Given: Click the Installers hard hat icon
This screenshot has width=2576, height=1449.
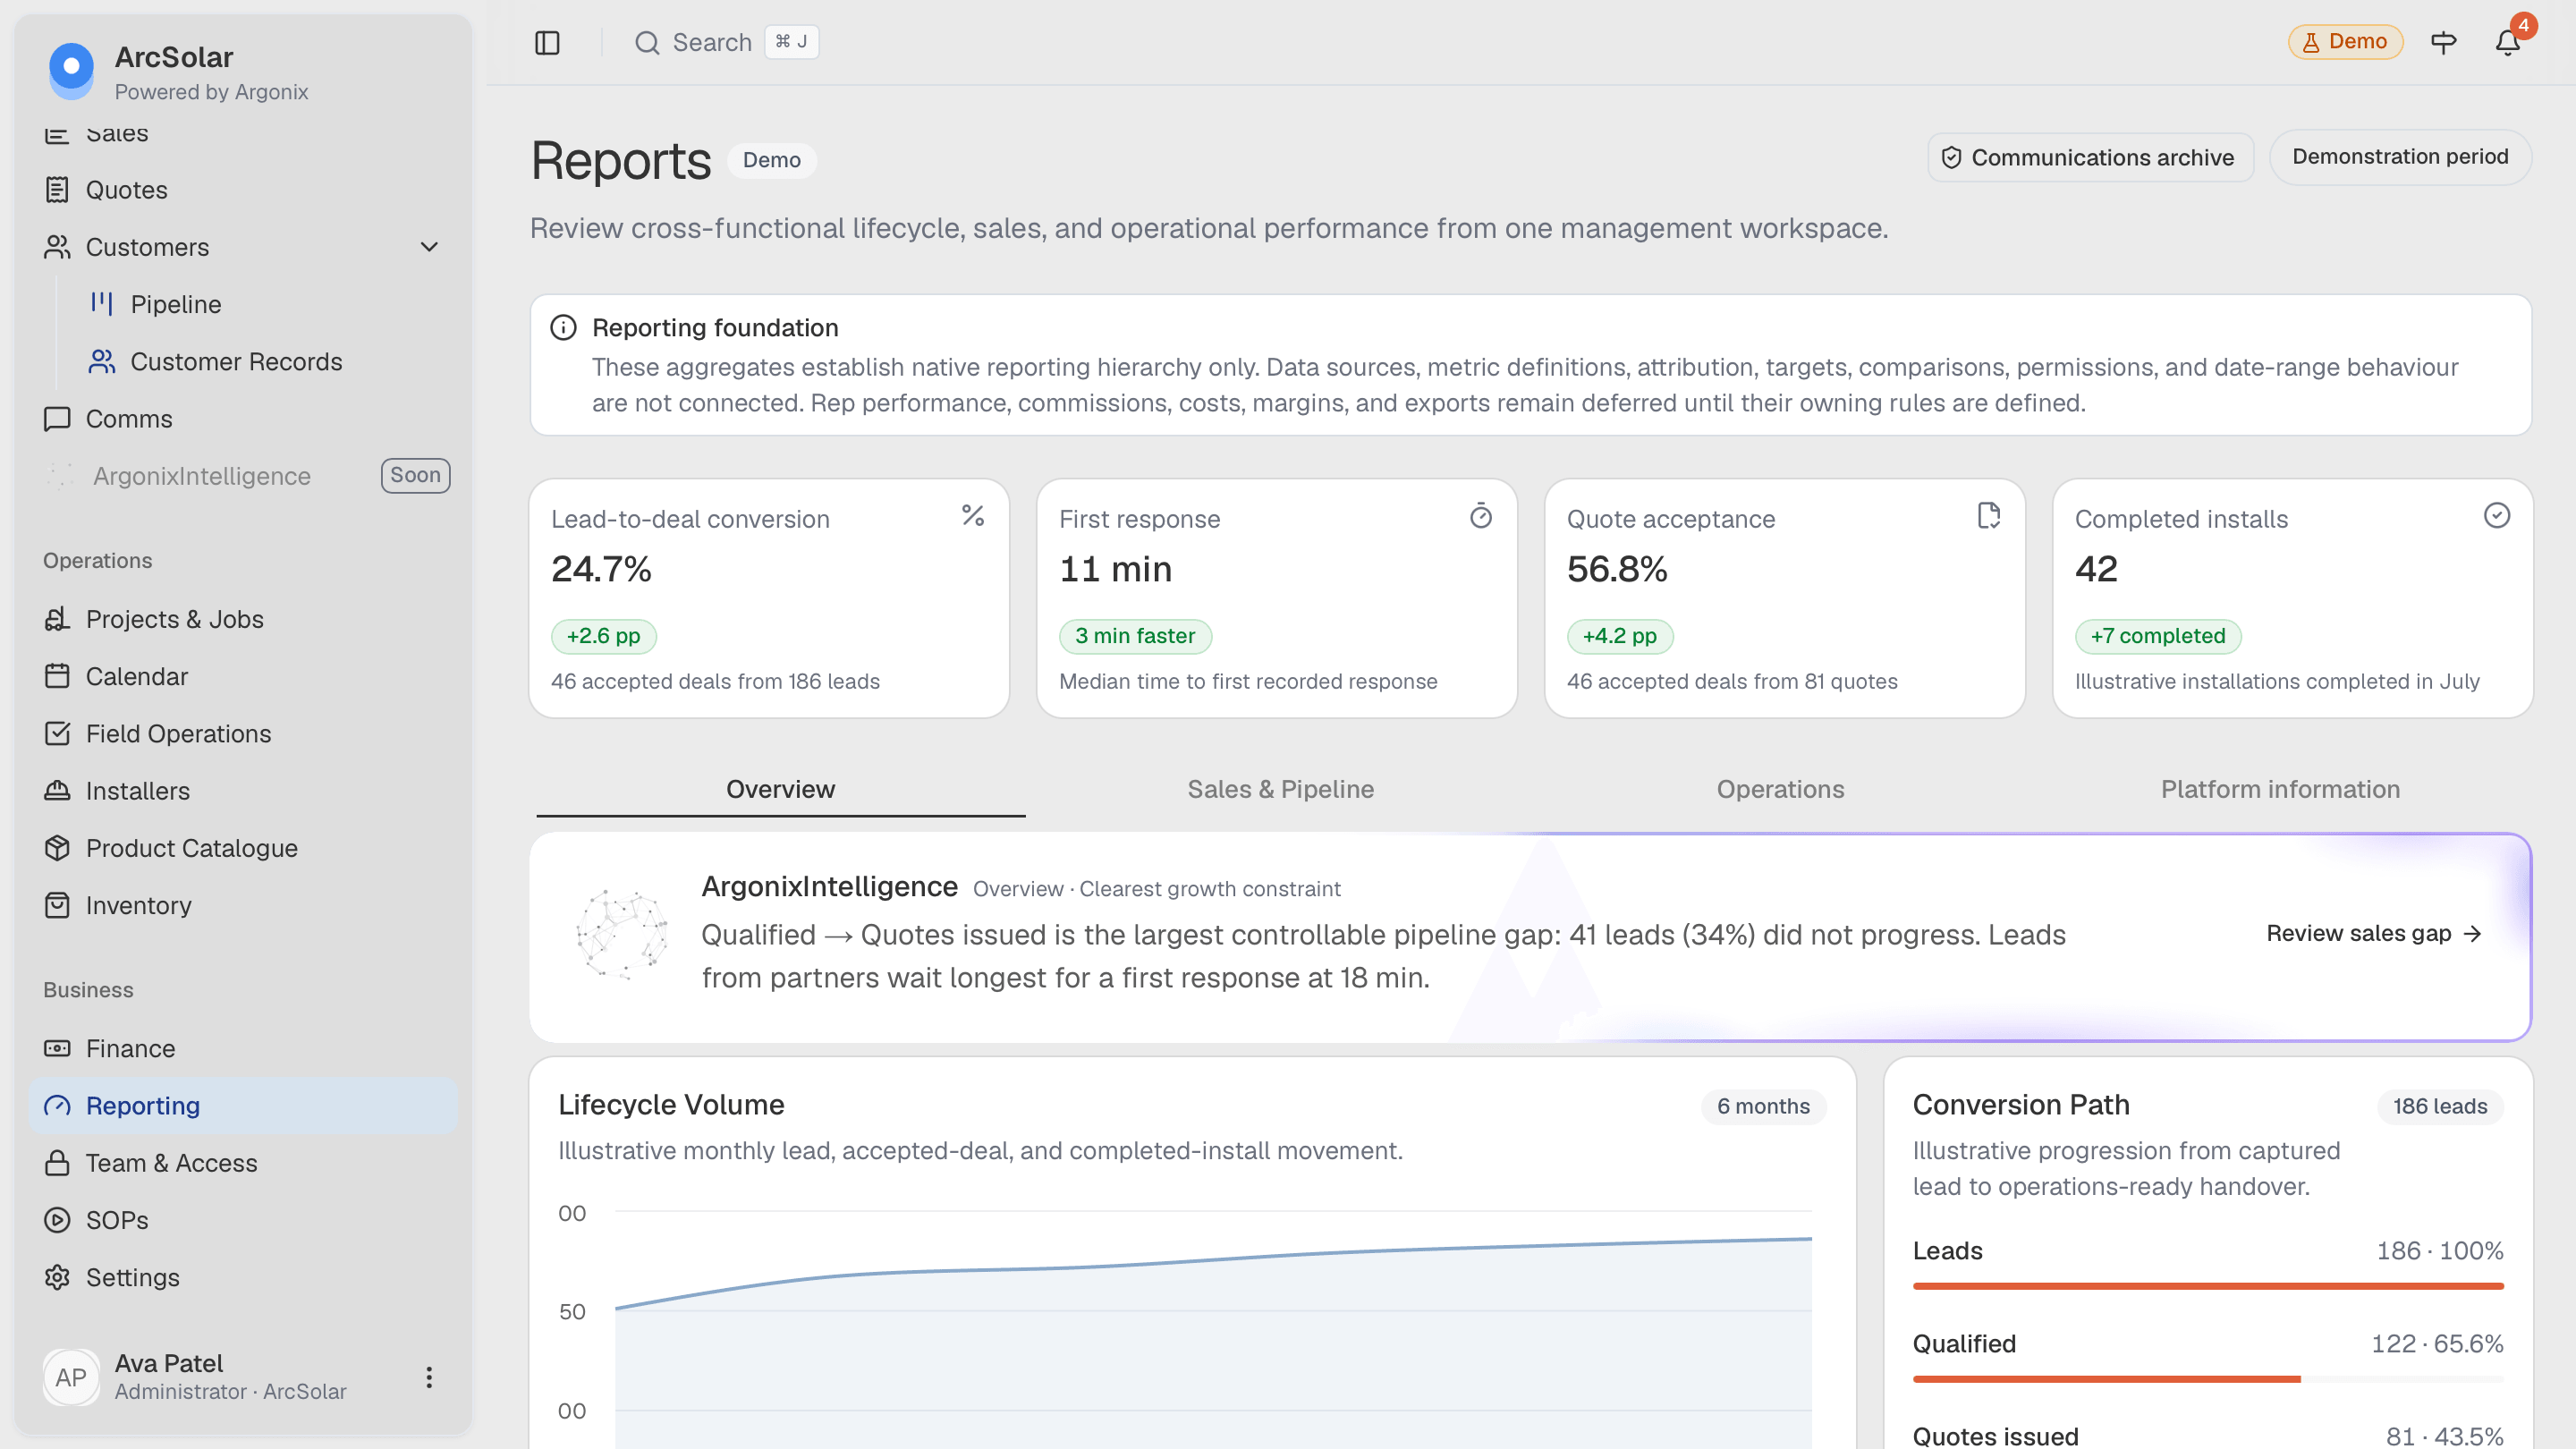Looking at the screenshot, I should (x=57, y=791).
